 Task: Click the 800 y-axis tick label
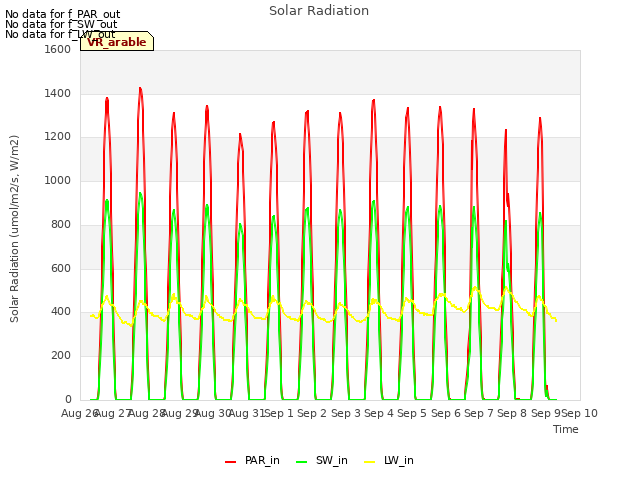click(61, 224)
